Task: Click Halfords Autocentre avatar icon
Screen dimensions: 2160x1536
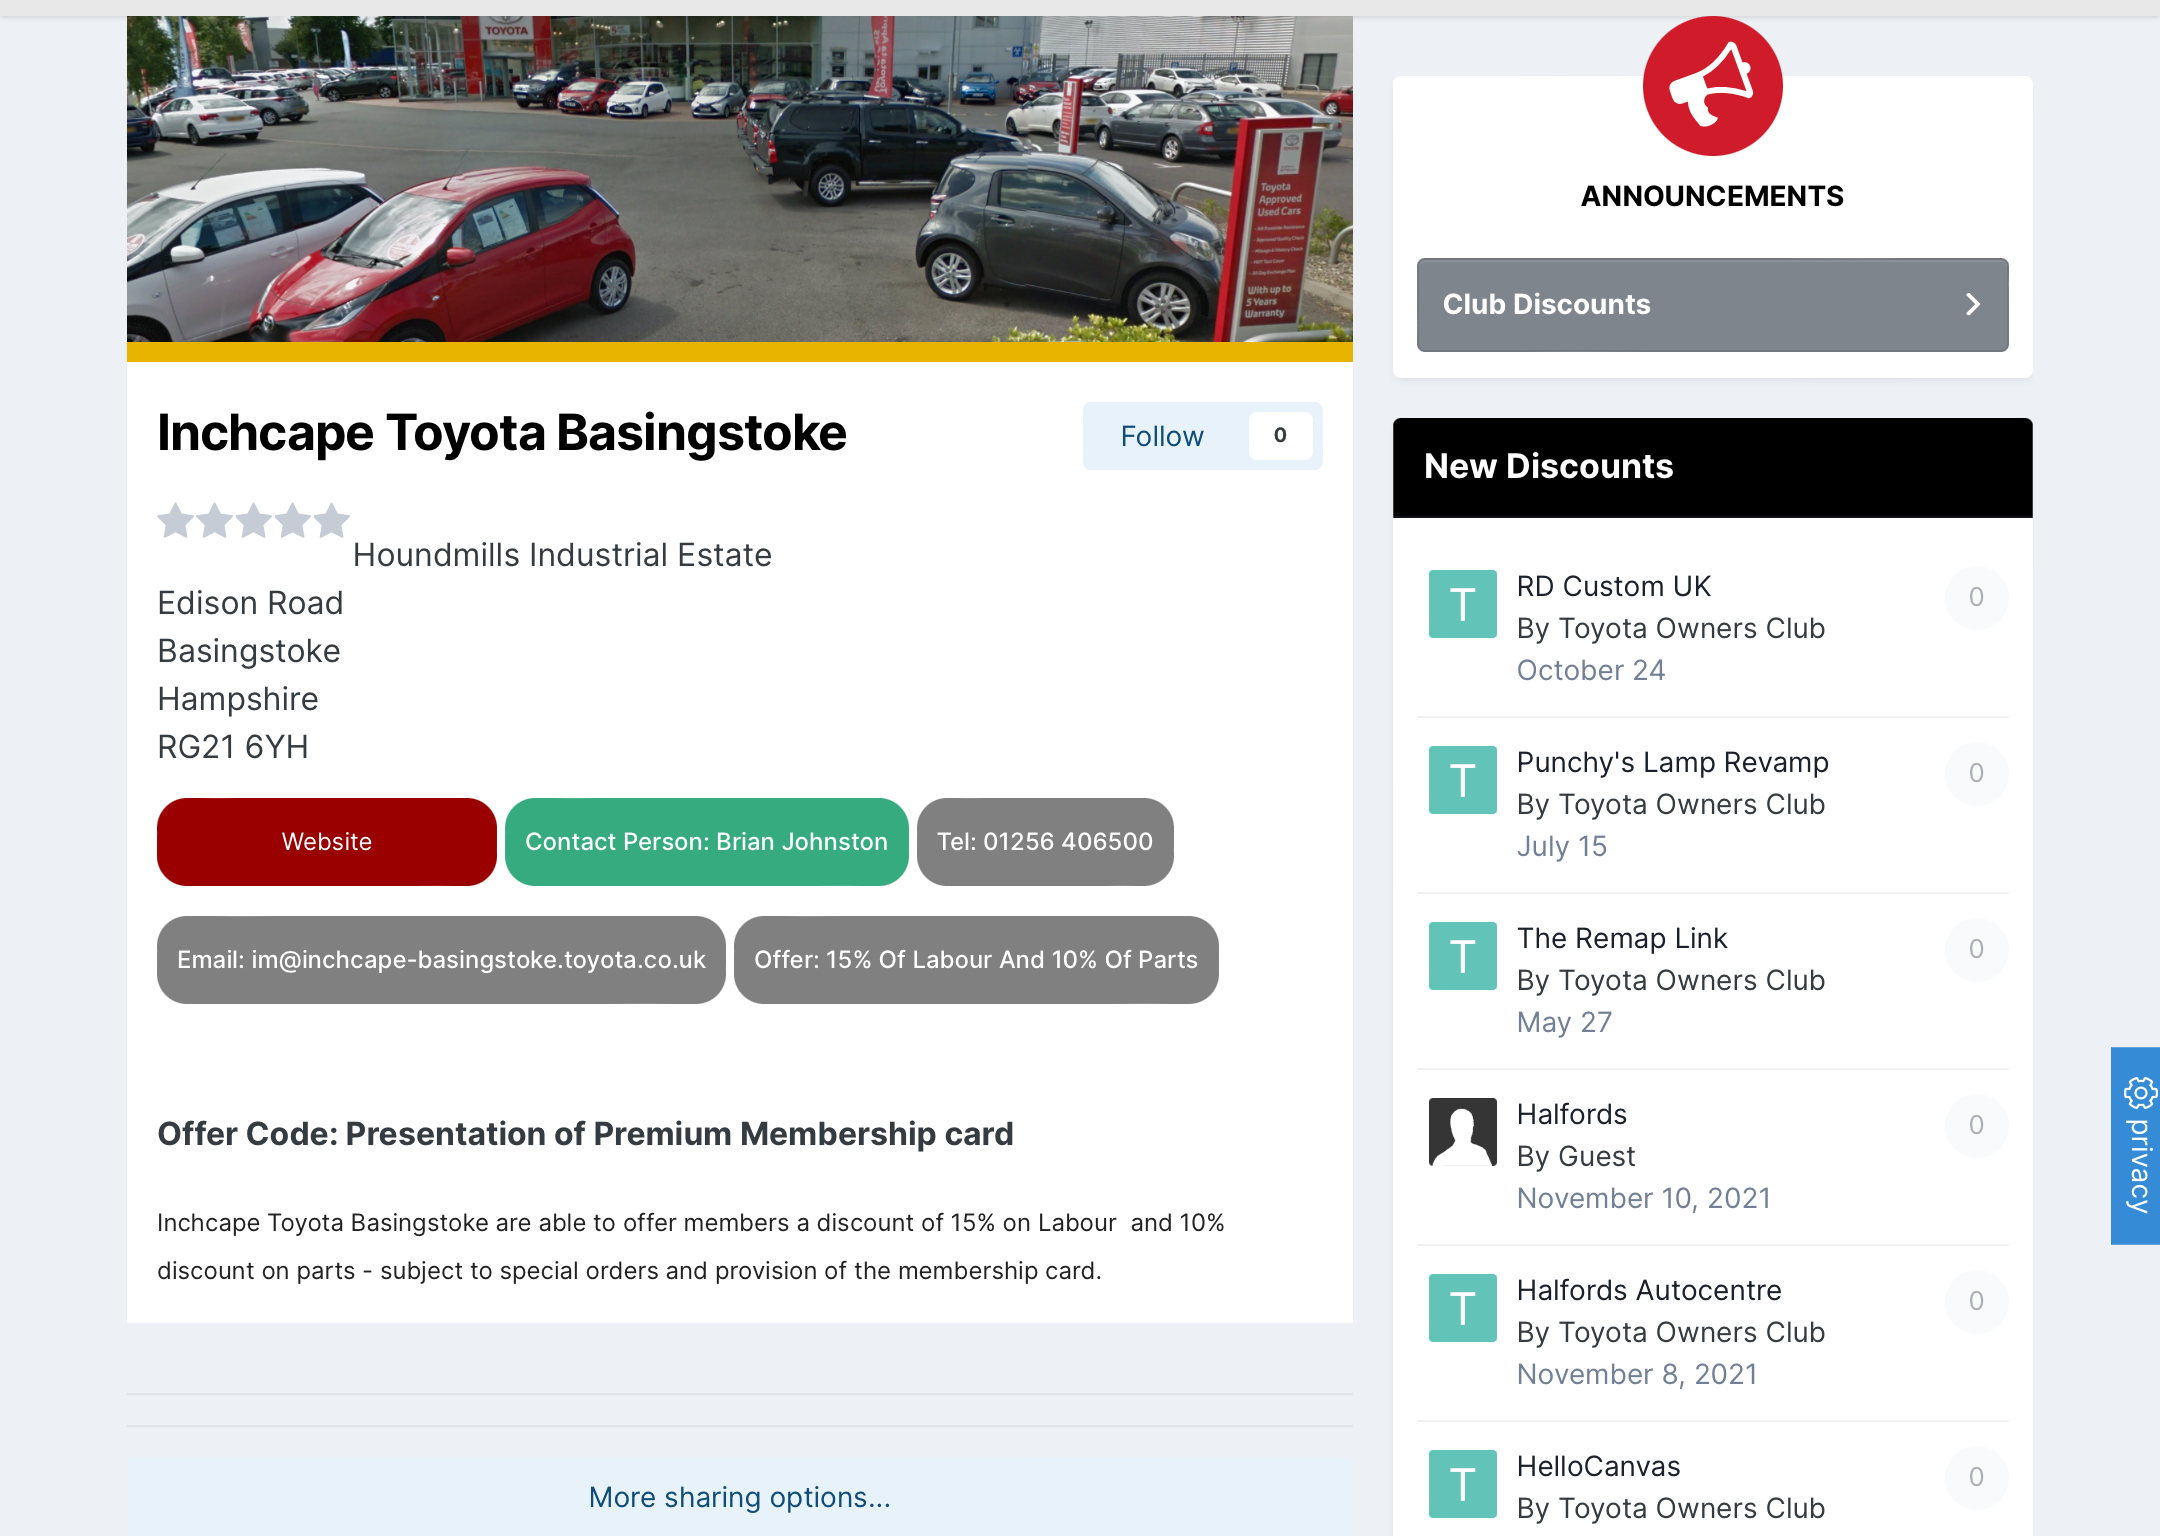Action: pos(1462,1308)
